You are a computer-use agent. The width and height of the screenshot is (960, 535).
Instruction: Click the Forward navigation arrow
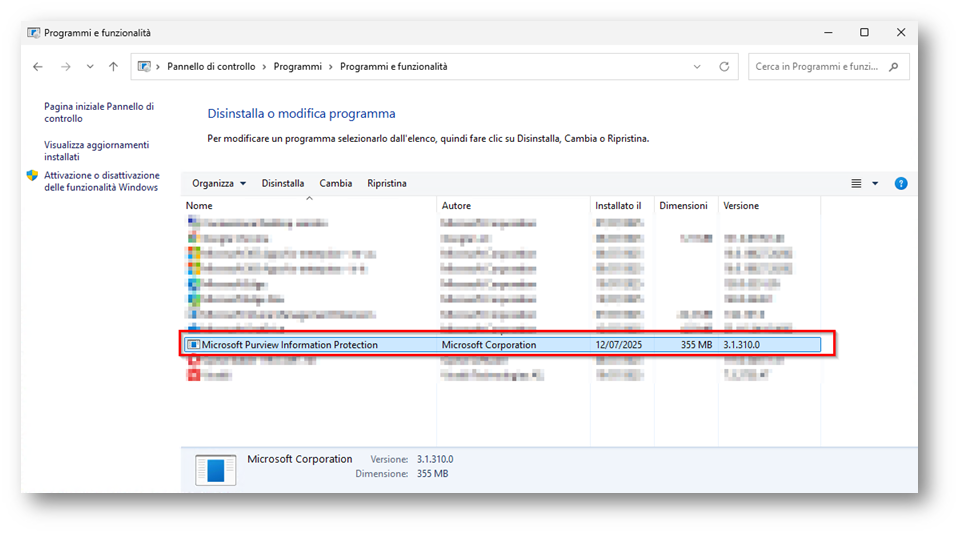point(66,67)
